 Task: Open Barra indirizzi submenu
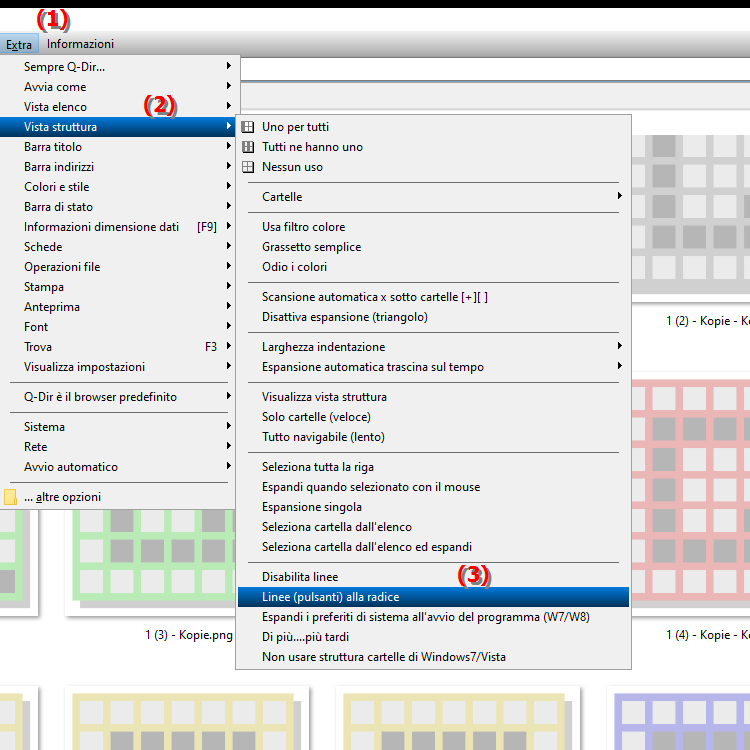click(117, 167)
